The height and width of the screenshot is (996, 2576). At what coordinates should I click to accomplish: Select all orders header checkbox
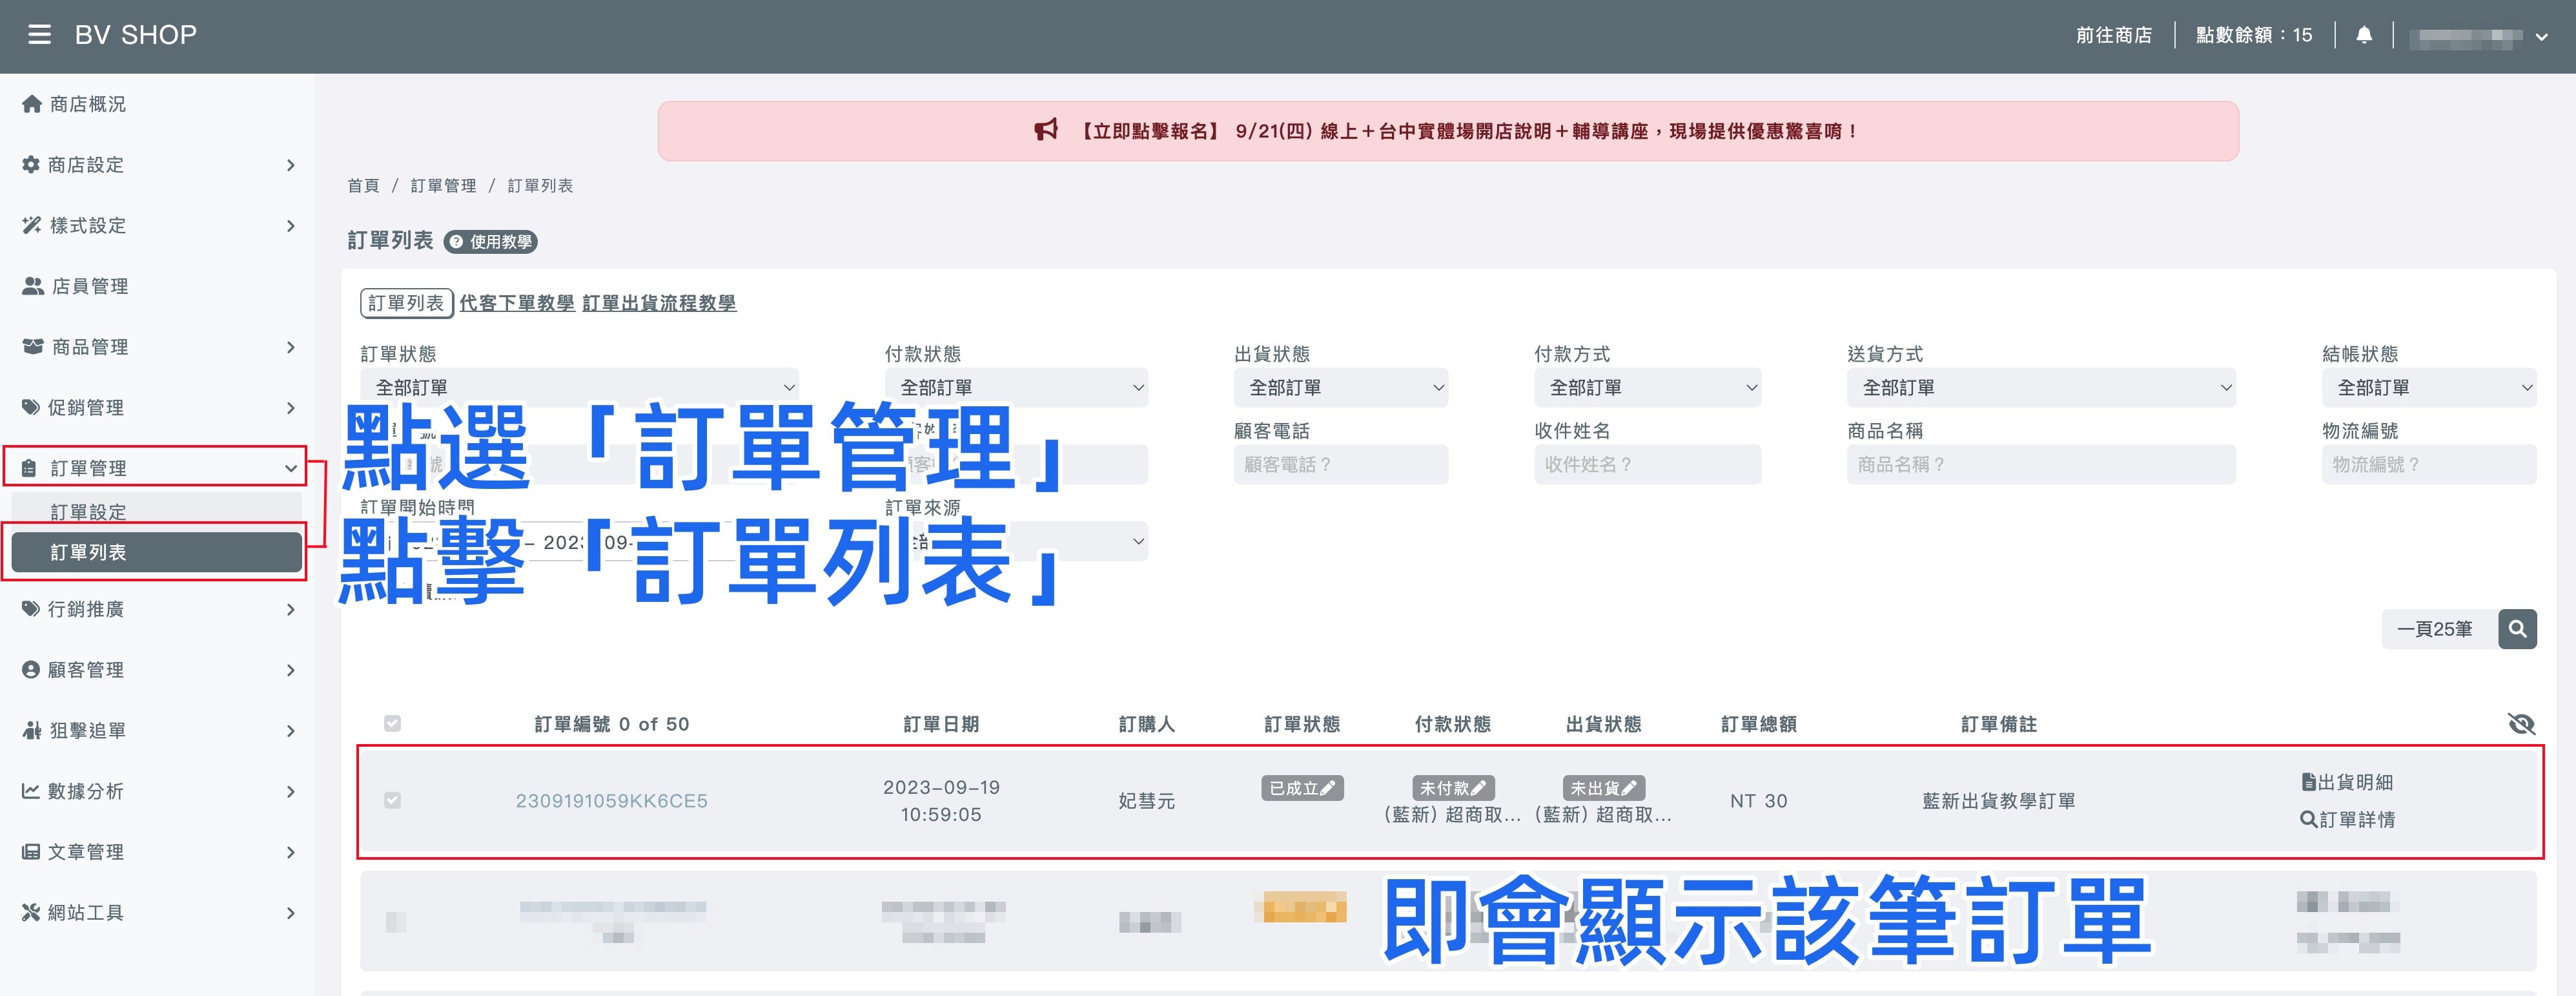[392, 723]
